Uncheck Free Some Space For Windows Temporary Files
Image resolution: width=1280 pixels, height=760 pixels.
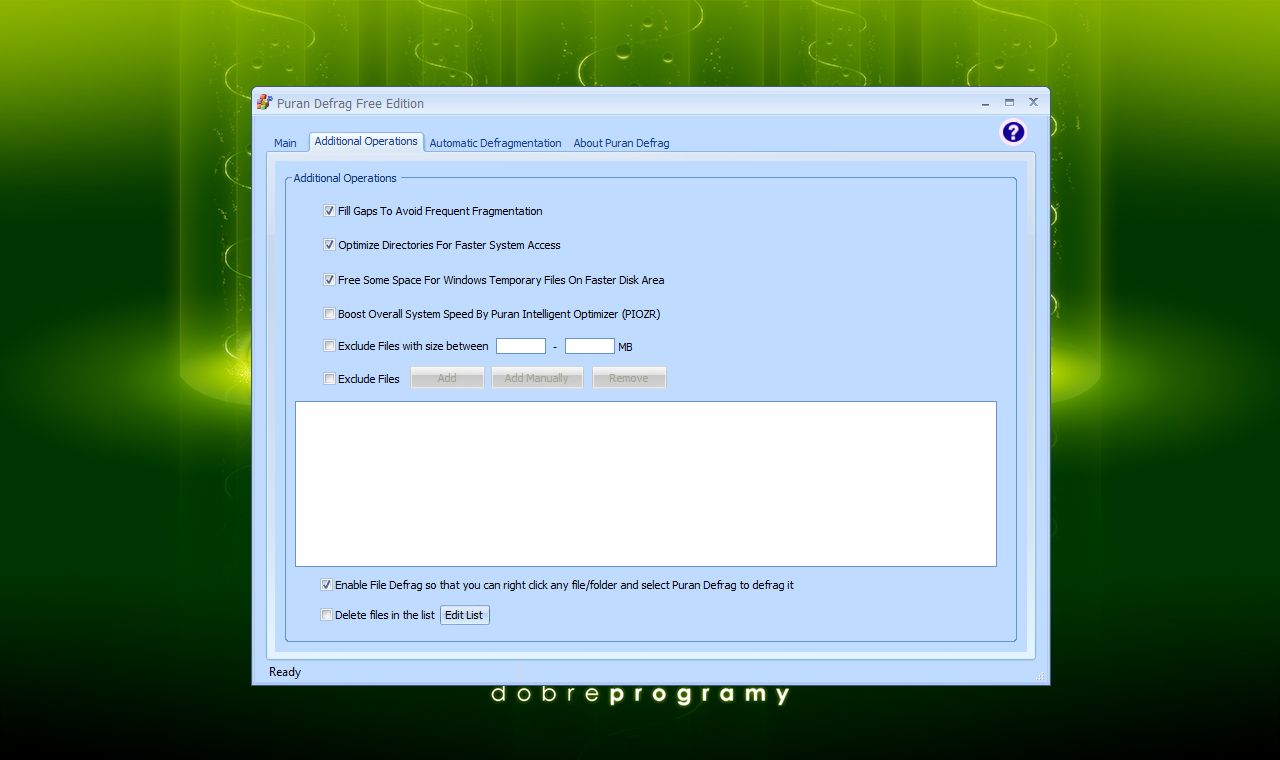click(329, 280)
